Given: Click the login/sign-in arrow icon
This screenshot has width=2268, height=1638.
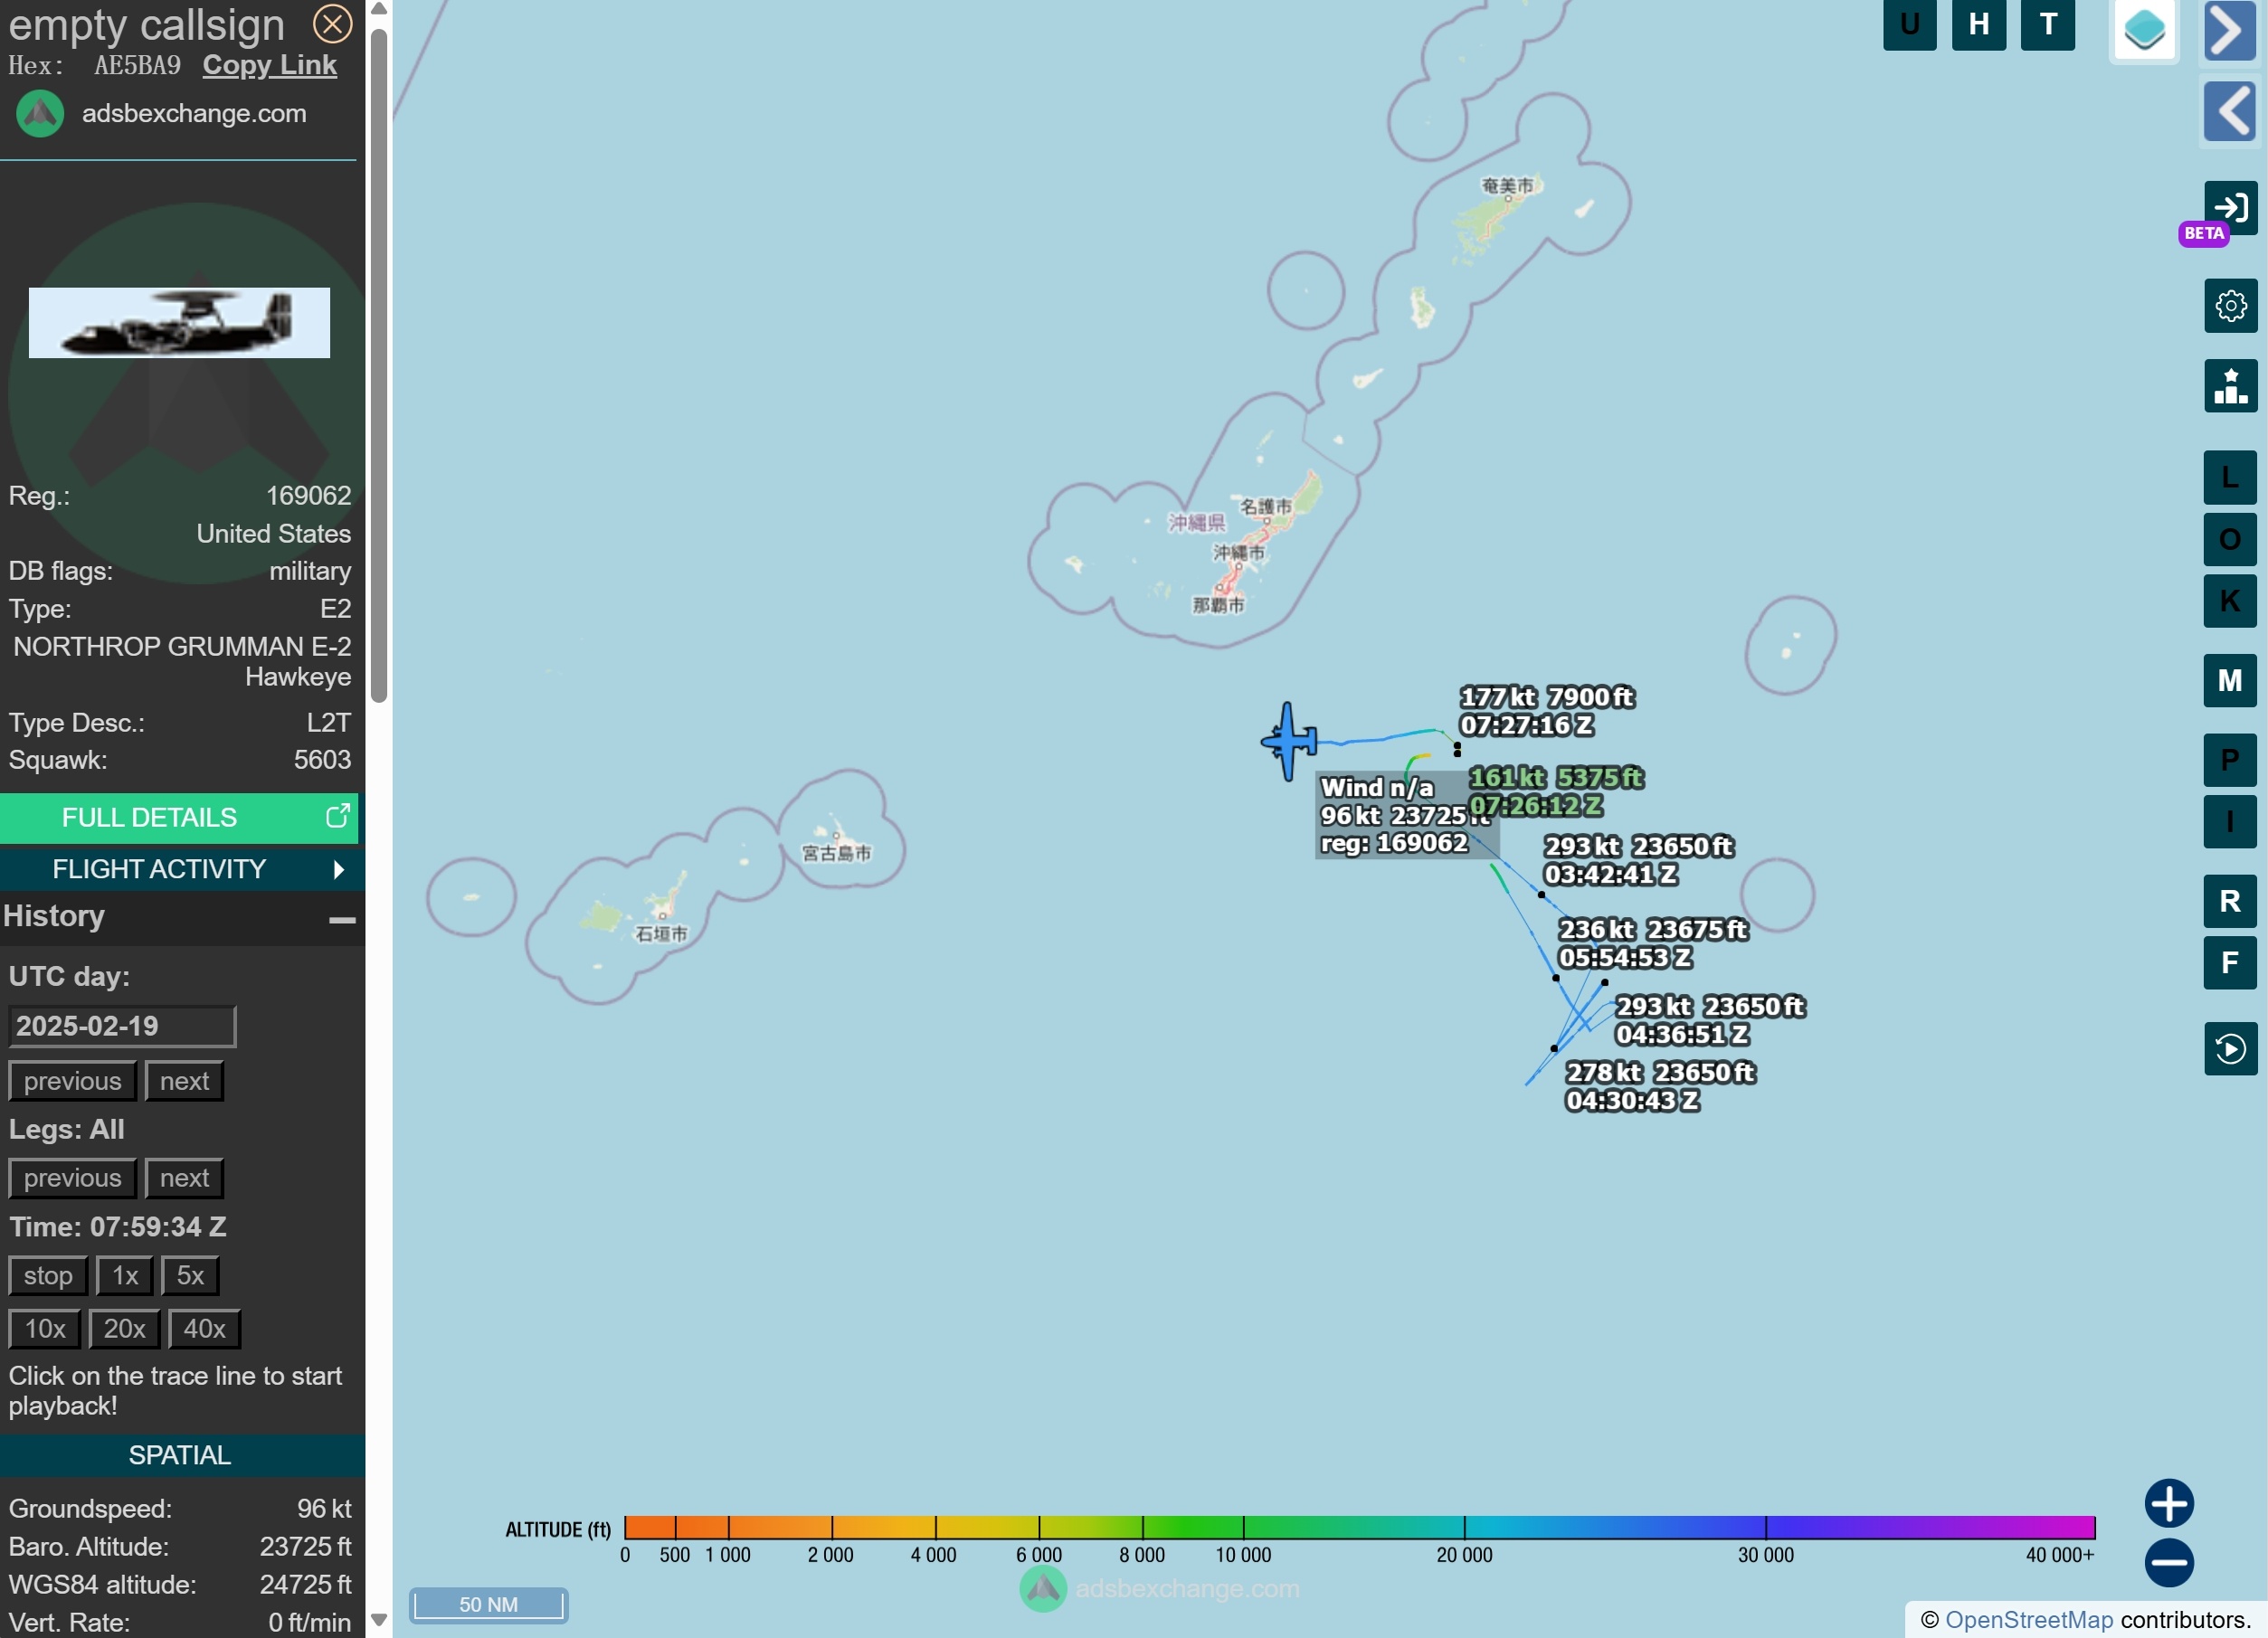Looking at the screenshot, I should (2227, 206).
